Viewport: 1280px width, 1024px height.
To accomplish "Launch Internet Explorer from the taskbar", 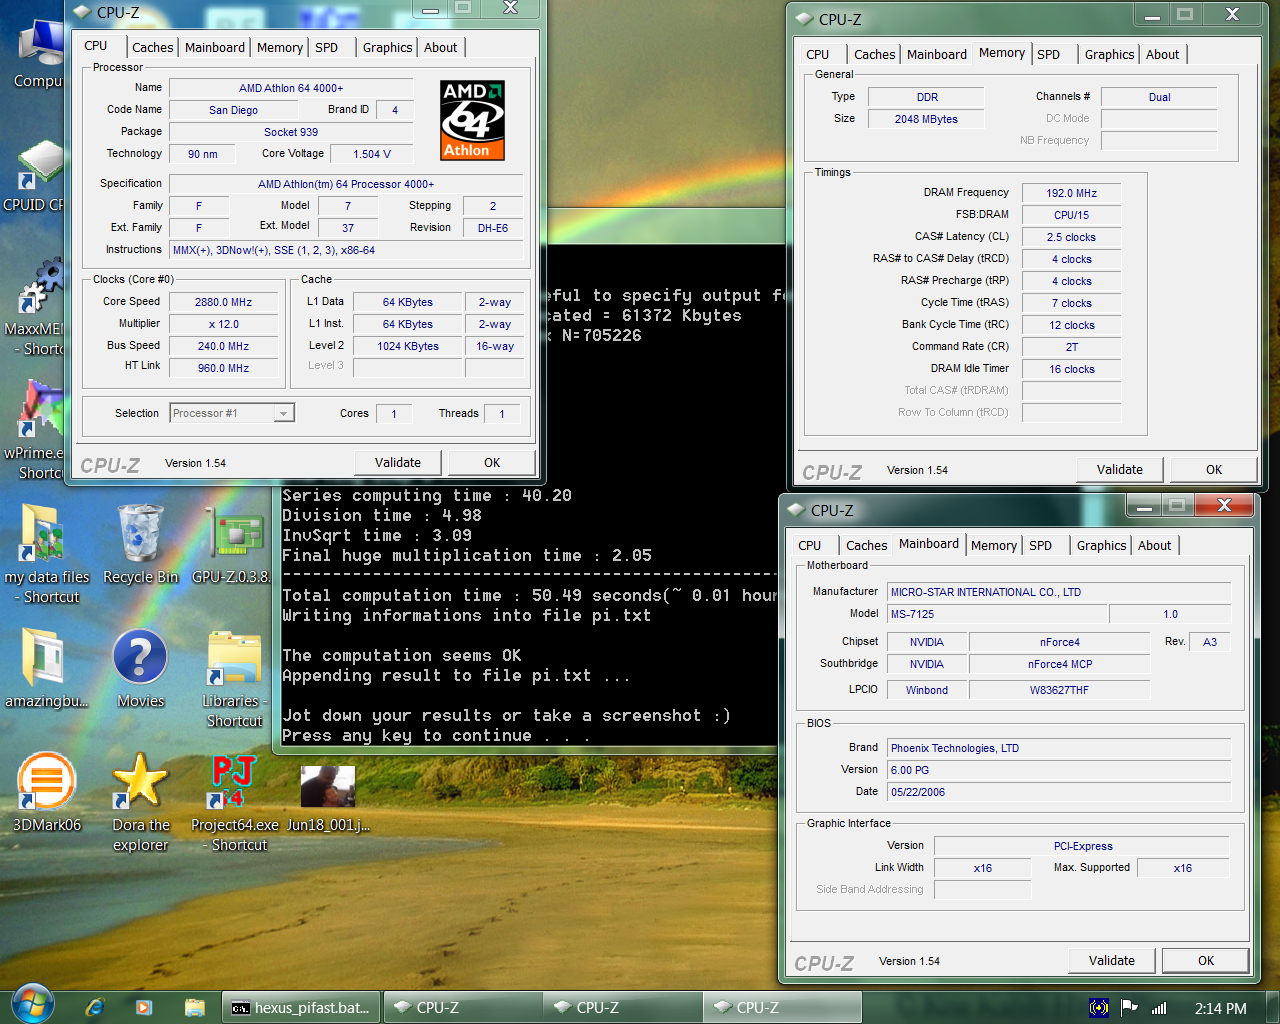I will (94, 1007).
